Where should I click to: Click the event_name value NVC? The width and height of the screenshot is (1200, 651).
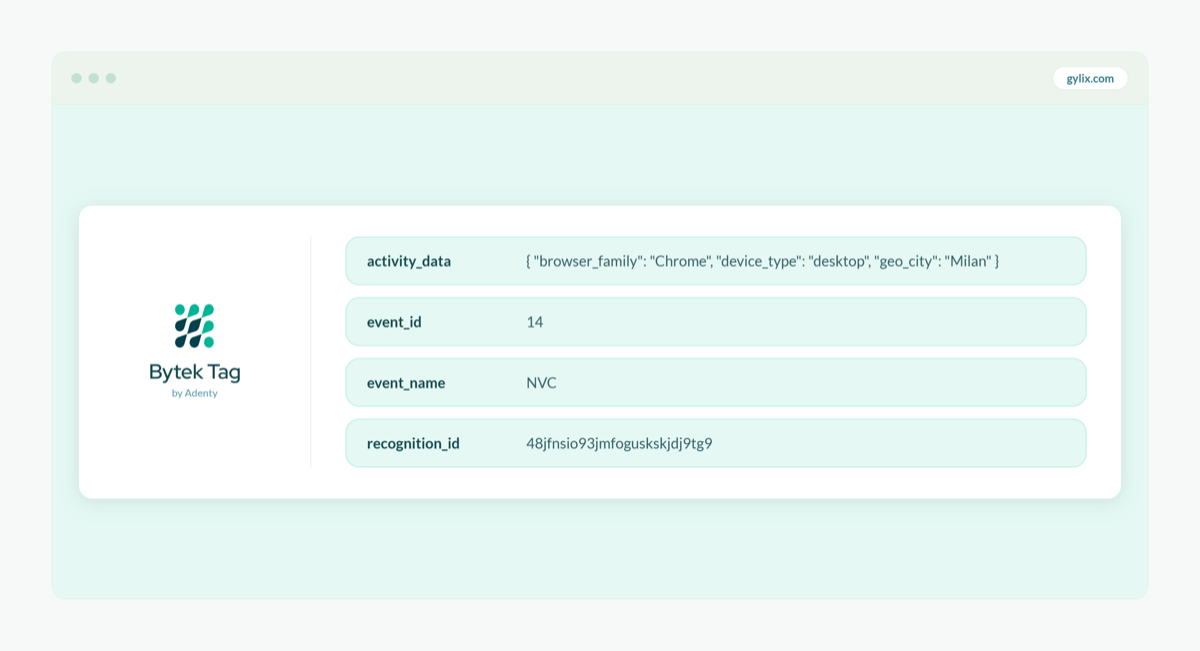542,383
